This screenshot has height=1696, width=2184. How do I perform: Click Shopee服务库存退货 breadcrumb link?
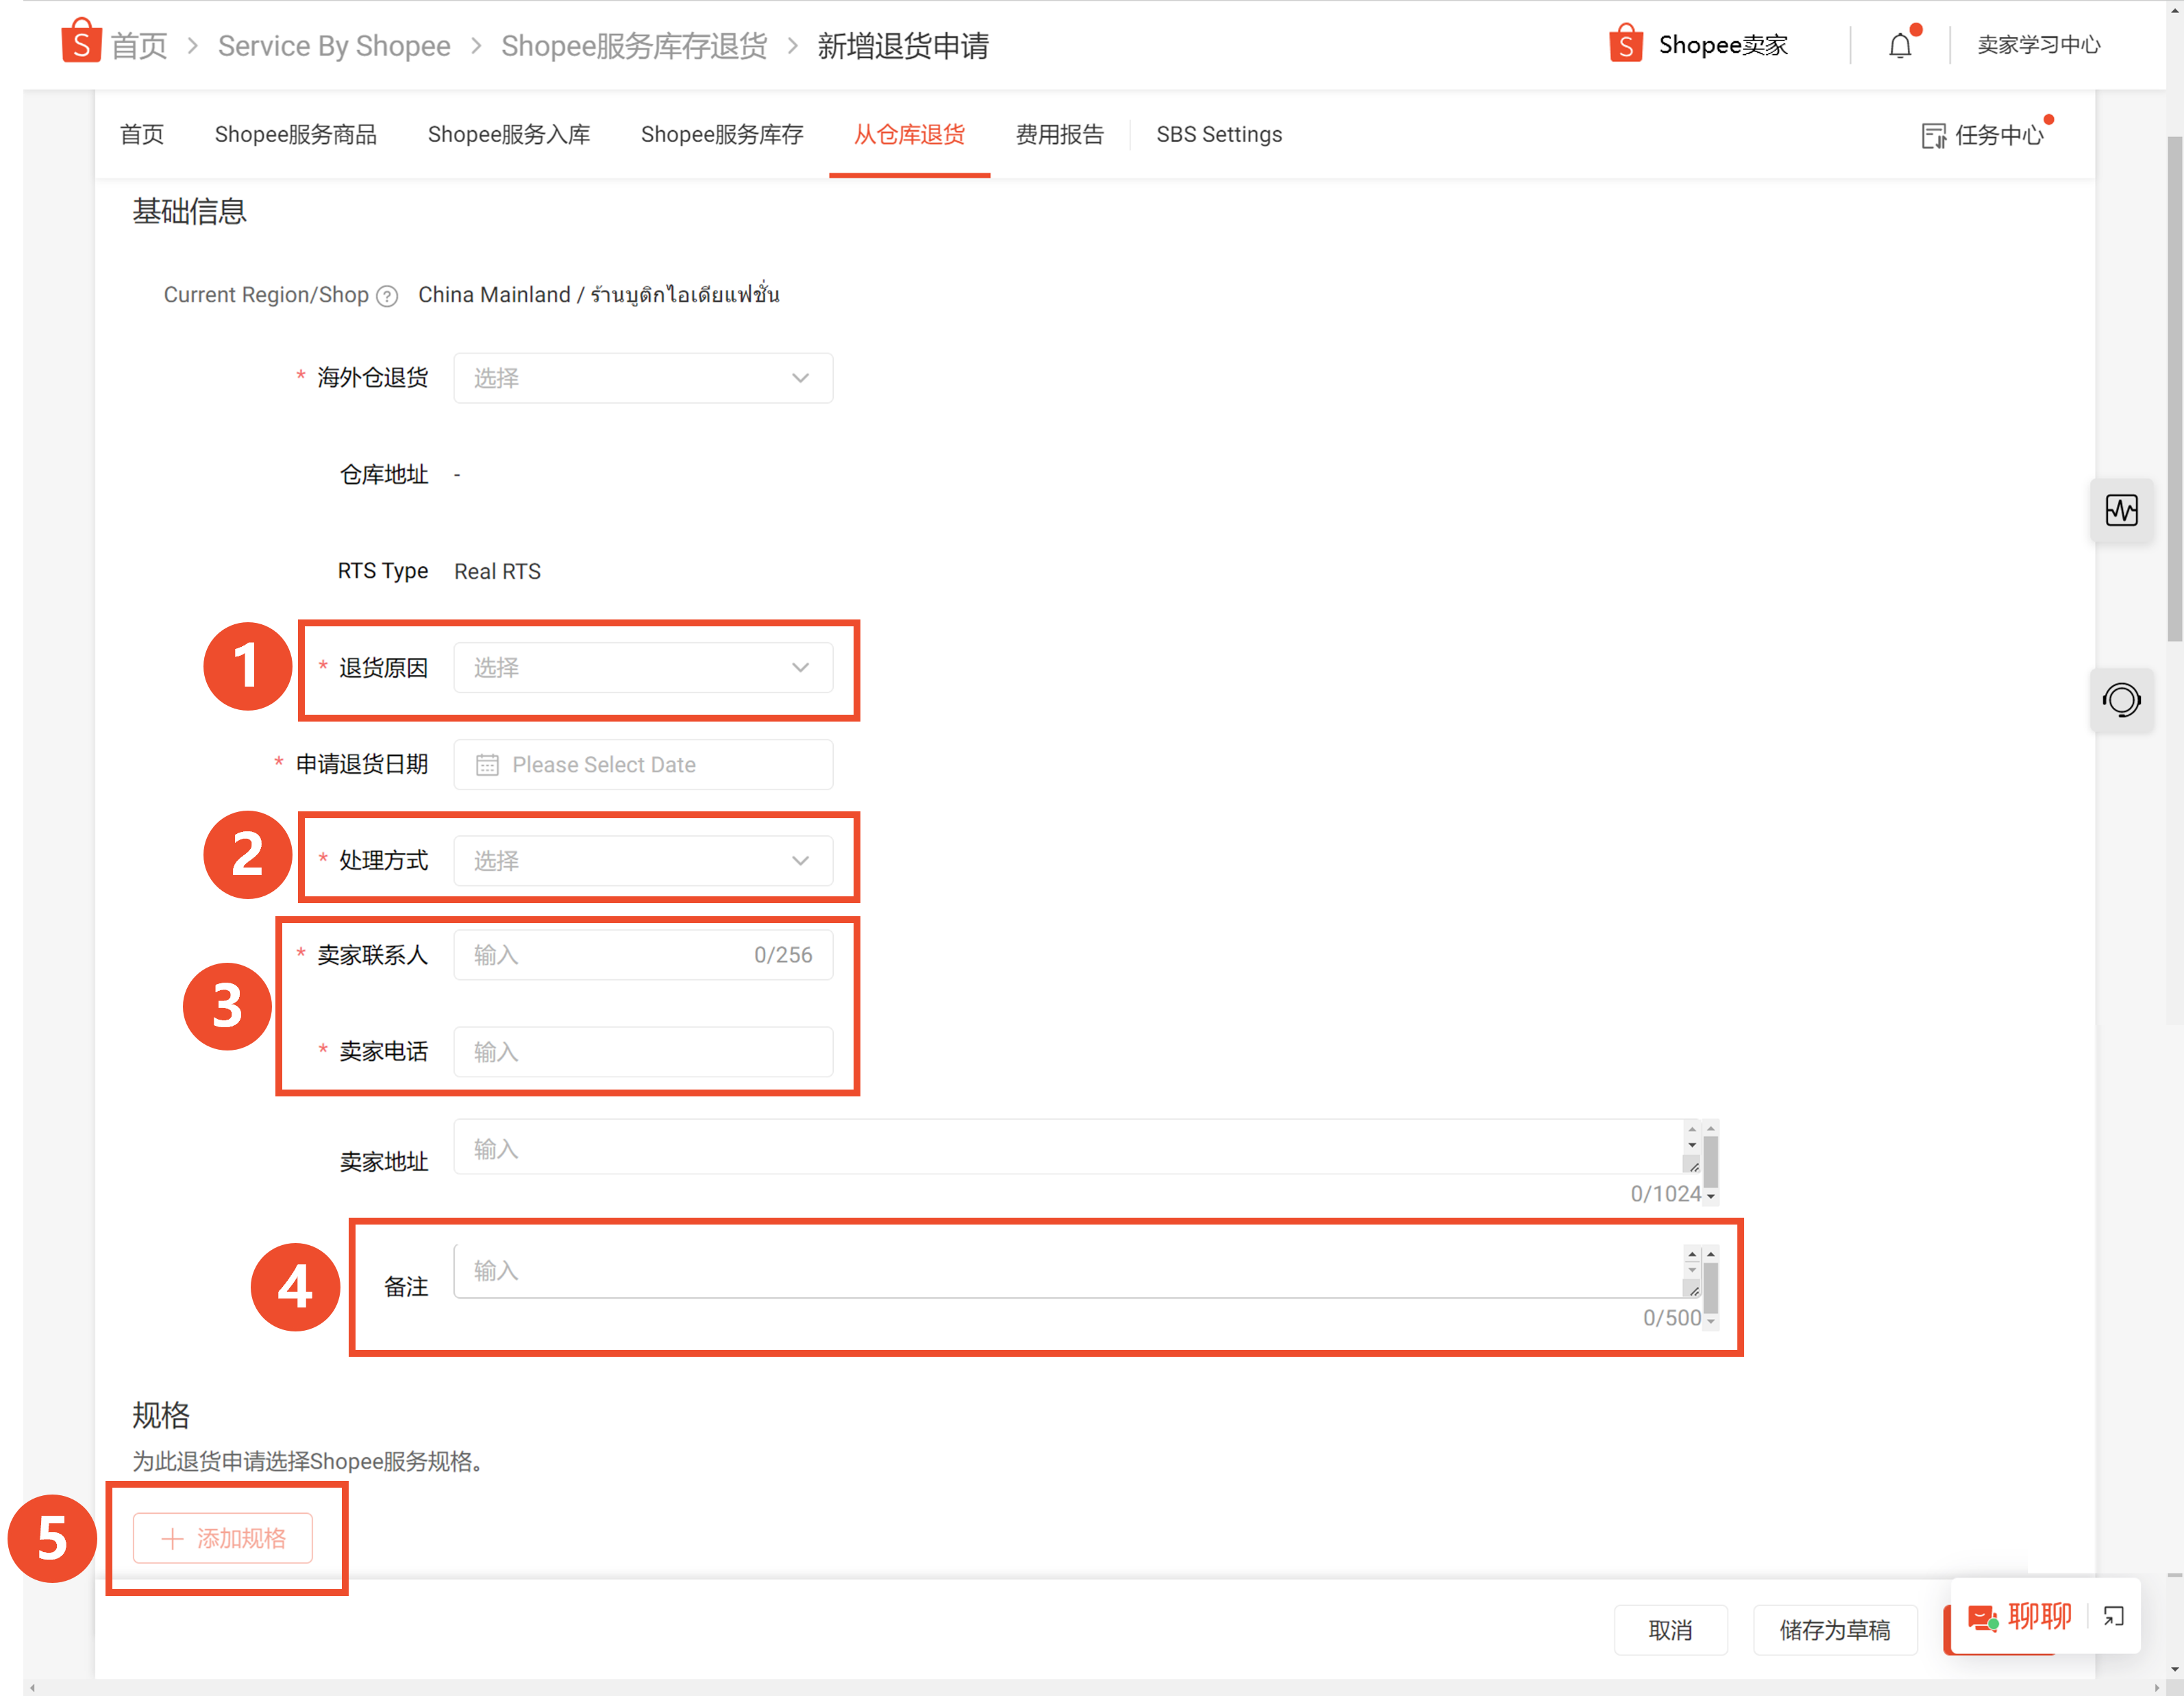[634, 46]
